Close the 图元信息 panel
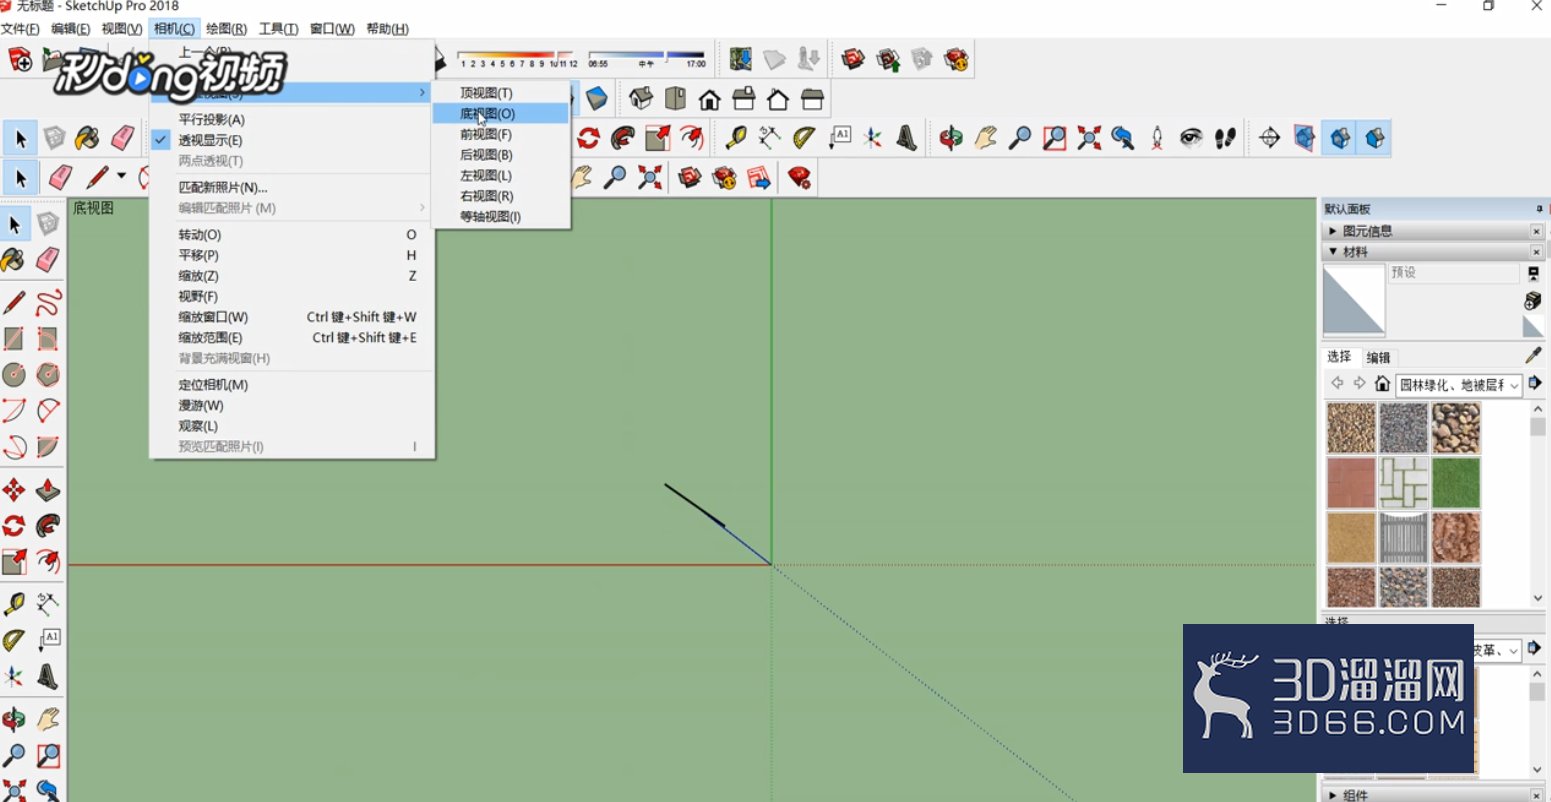The width and height of the screenshot is (1551, 802). coord(1536,231)
